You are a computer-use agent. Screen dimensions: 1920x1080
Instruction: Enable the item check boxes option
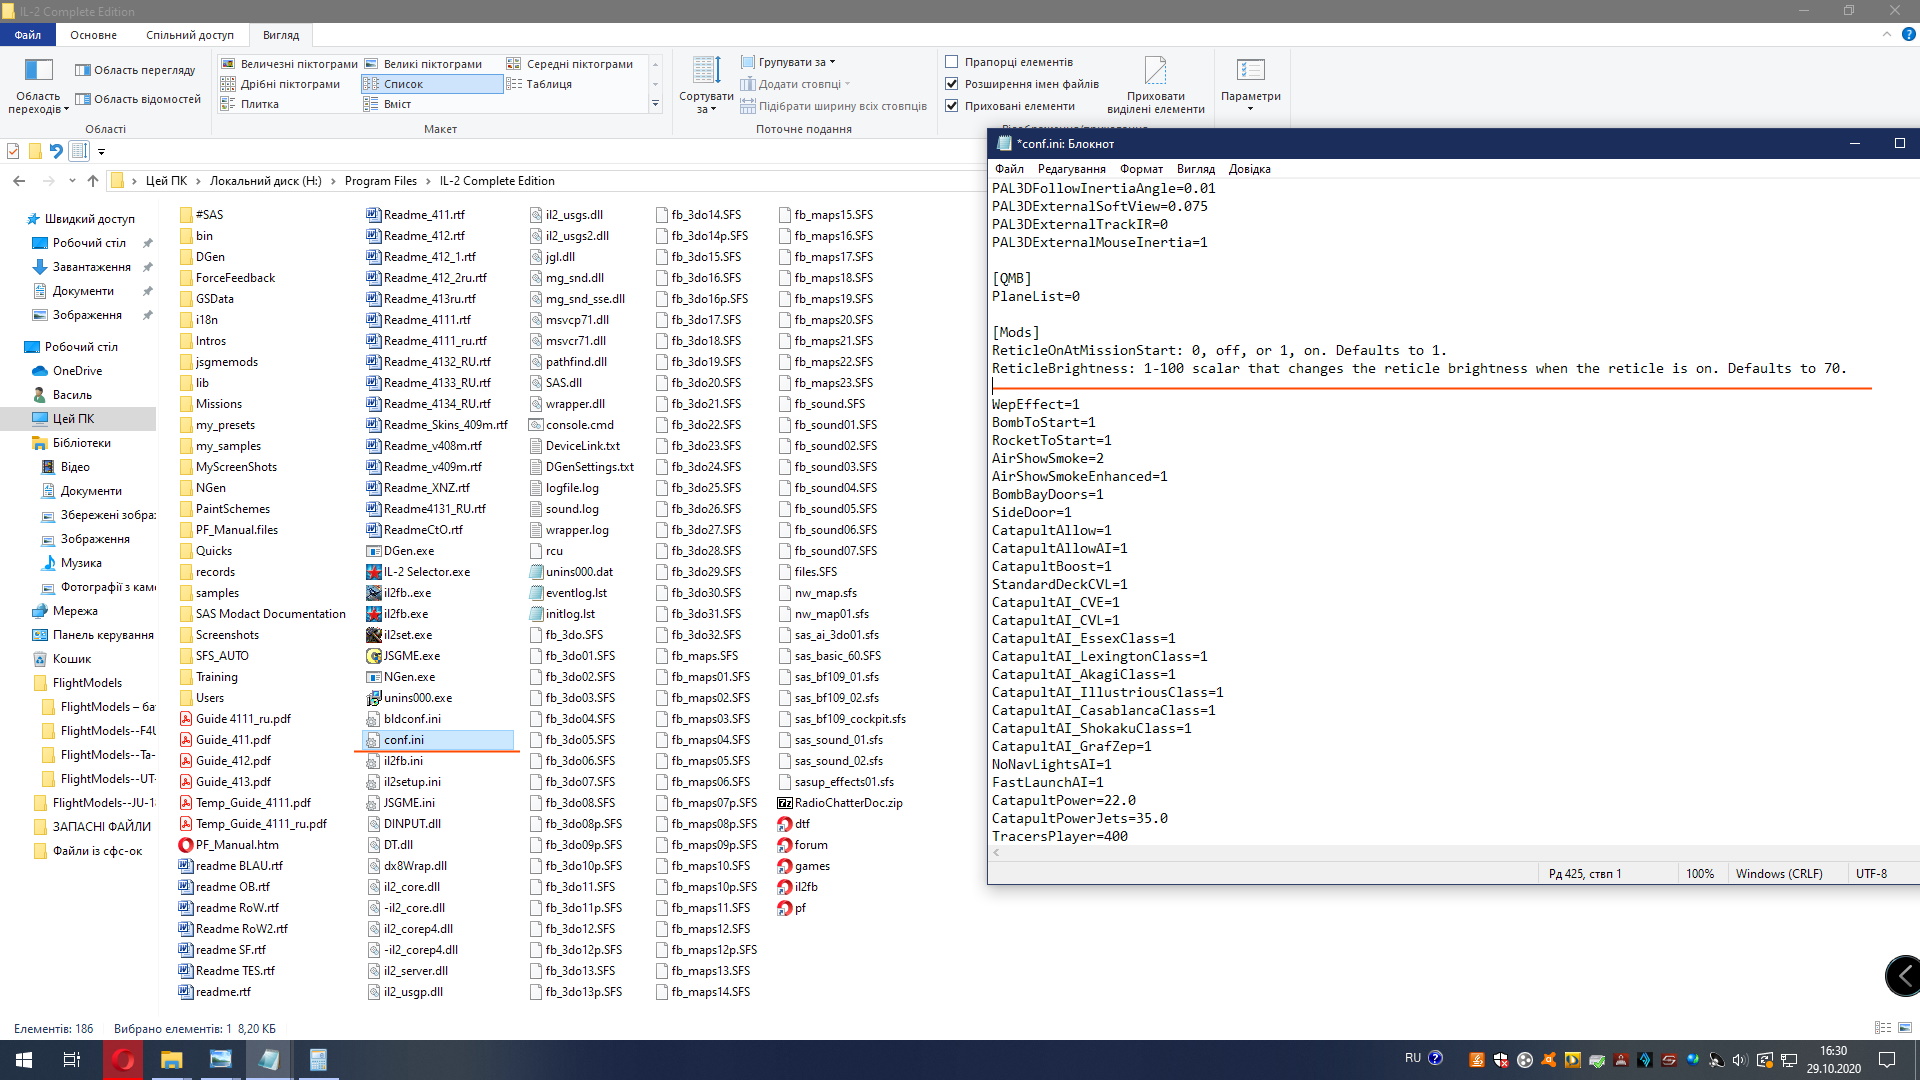[x=952, y=62]
